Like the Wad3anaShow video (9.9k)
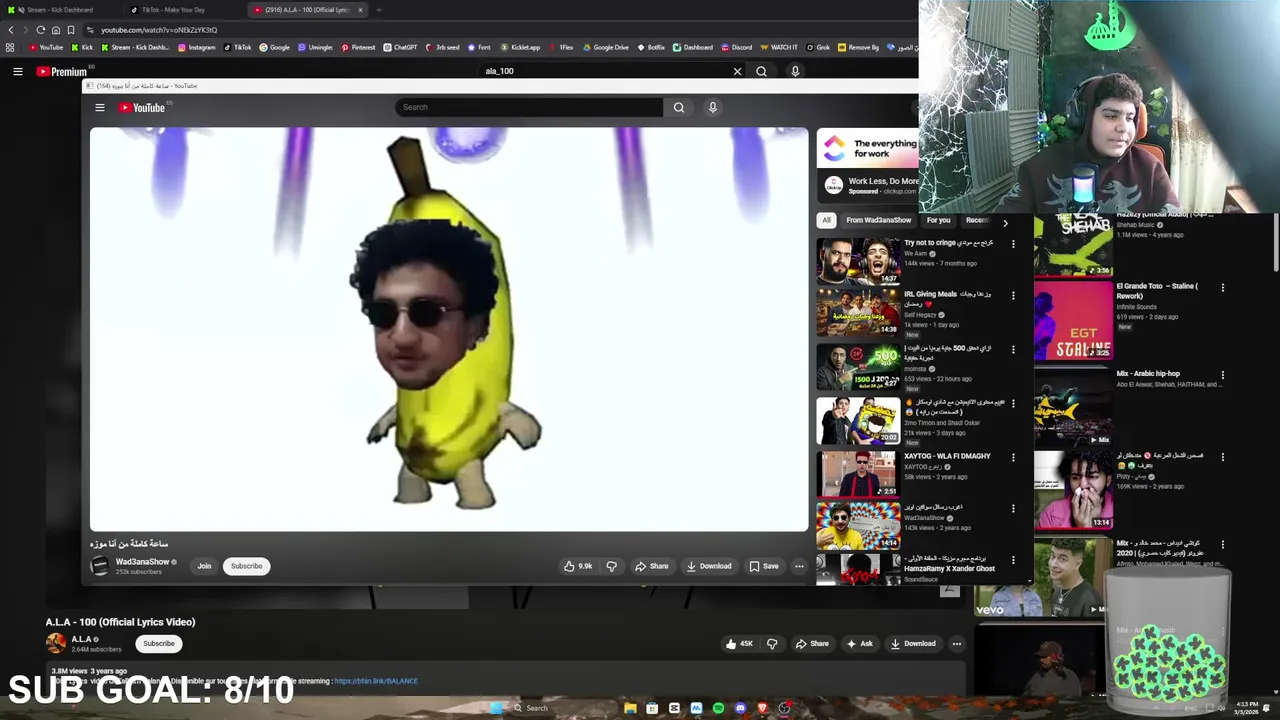Image resolution: width=1280 pixels, height=720 pixels. pos(578,566)
